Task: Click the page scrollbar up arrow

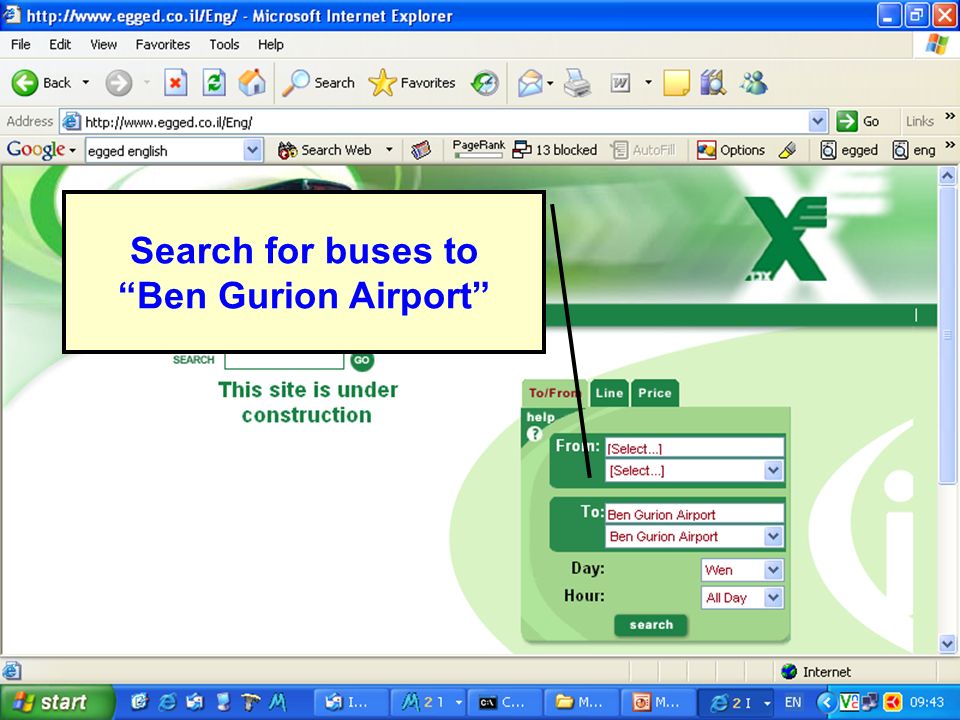Action: pos(947,177)
